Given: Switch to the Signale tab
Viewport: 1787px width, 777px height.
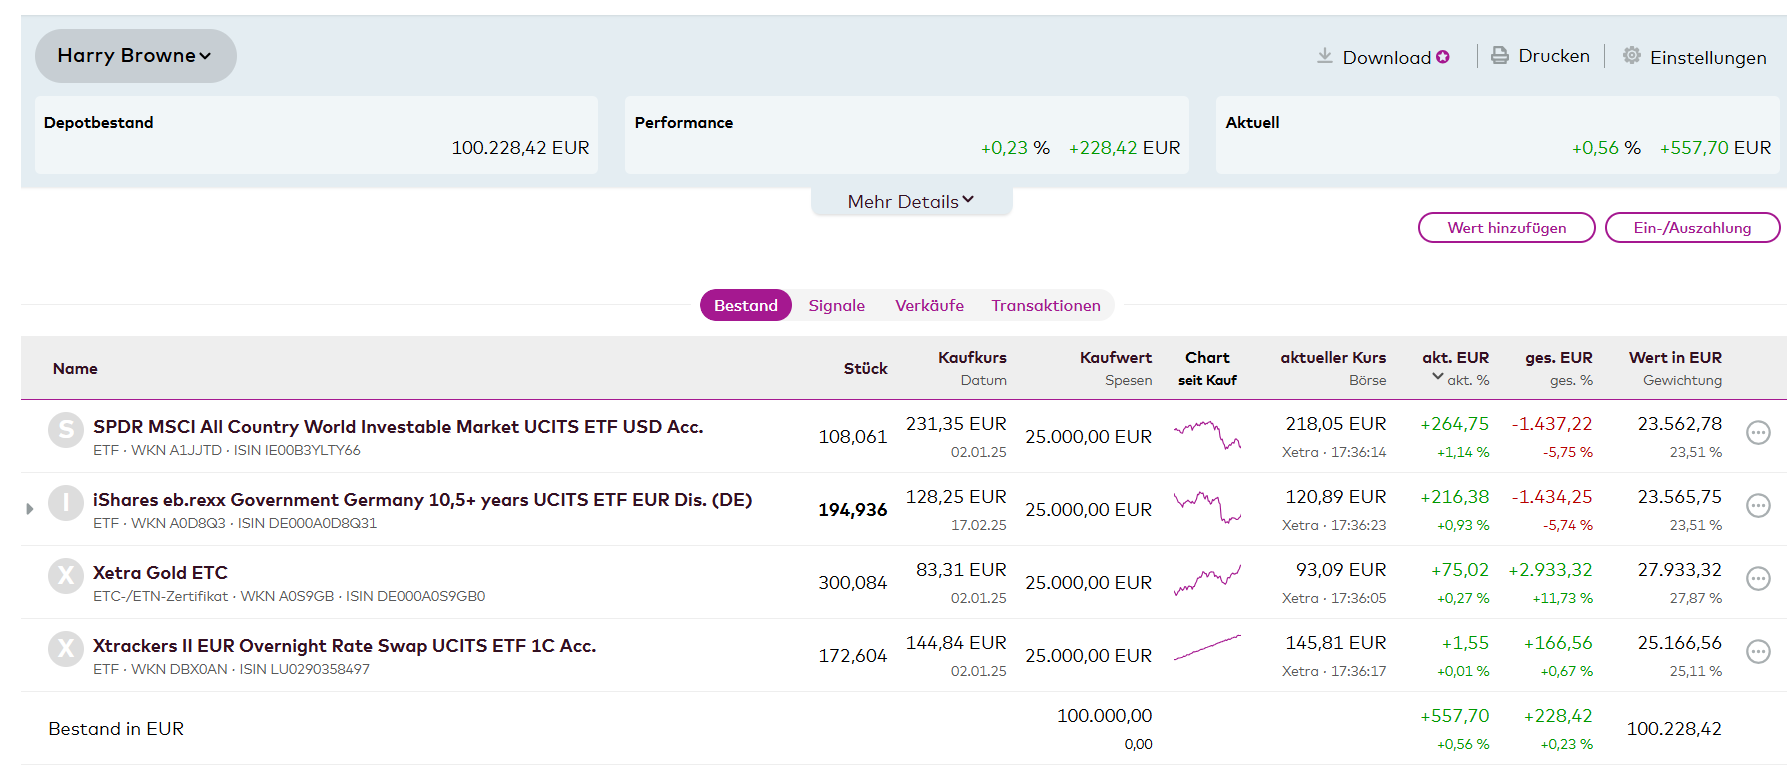Looking at the screenshot, I should [x=836, y=306].
